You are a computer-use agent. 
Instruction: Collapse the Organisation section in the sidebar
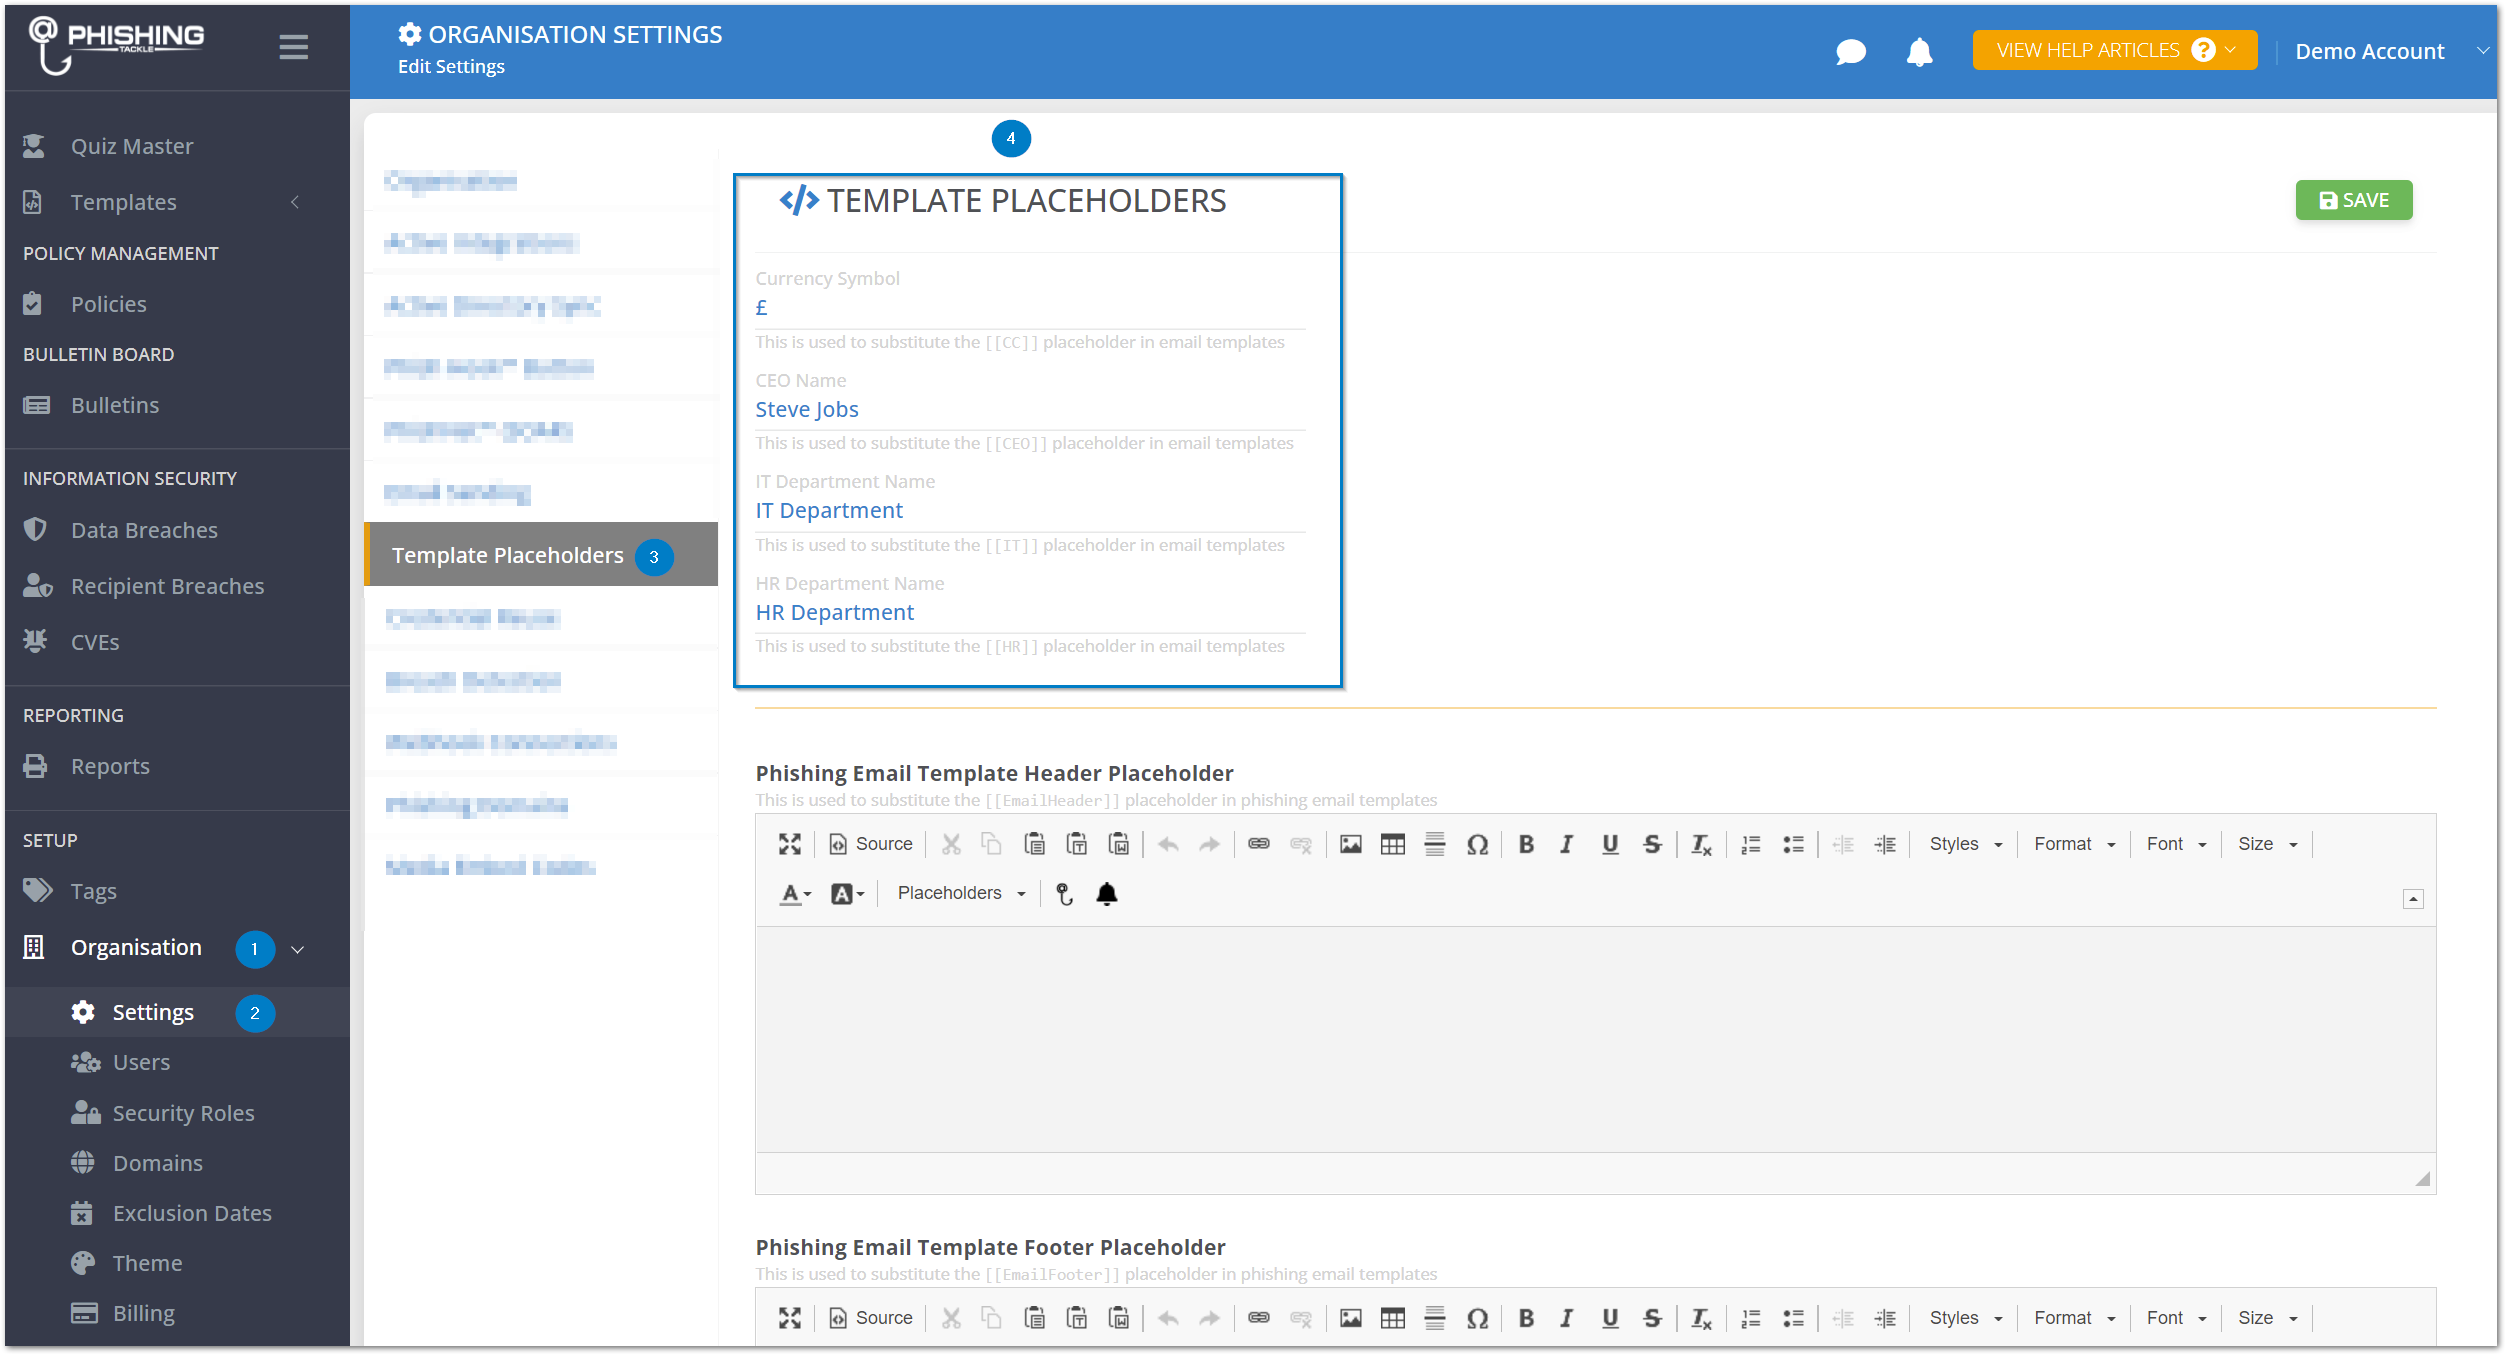coord(297,948)
